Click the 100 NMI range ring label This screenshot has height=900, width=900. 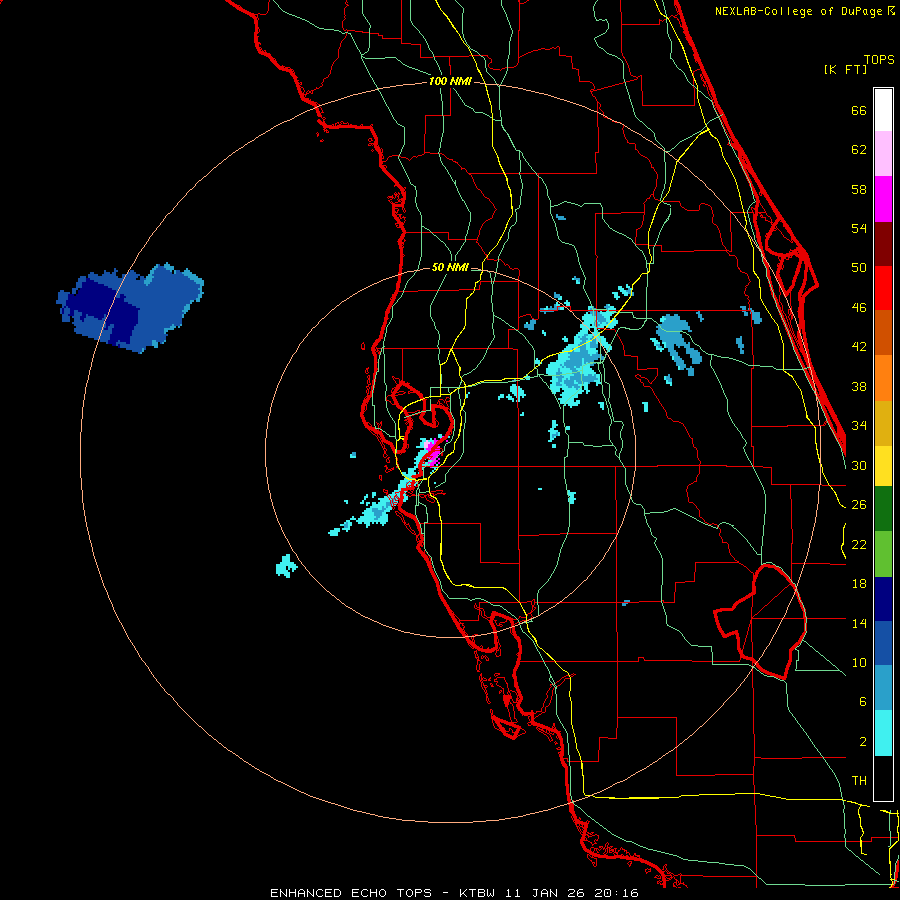click(x=450, y=82)
